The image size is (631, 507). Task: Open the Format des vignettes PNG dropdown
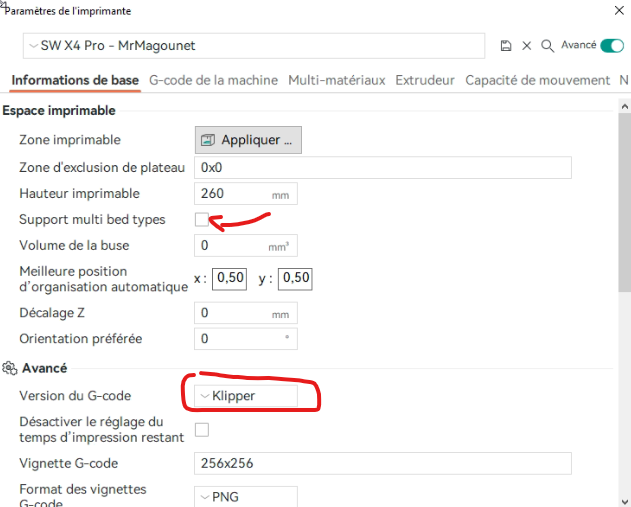pos(246,497)
